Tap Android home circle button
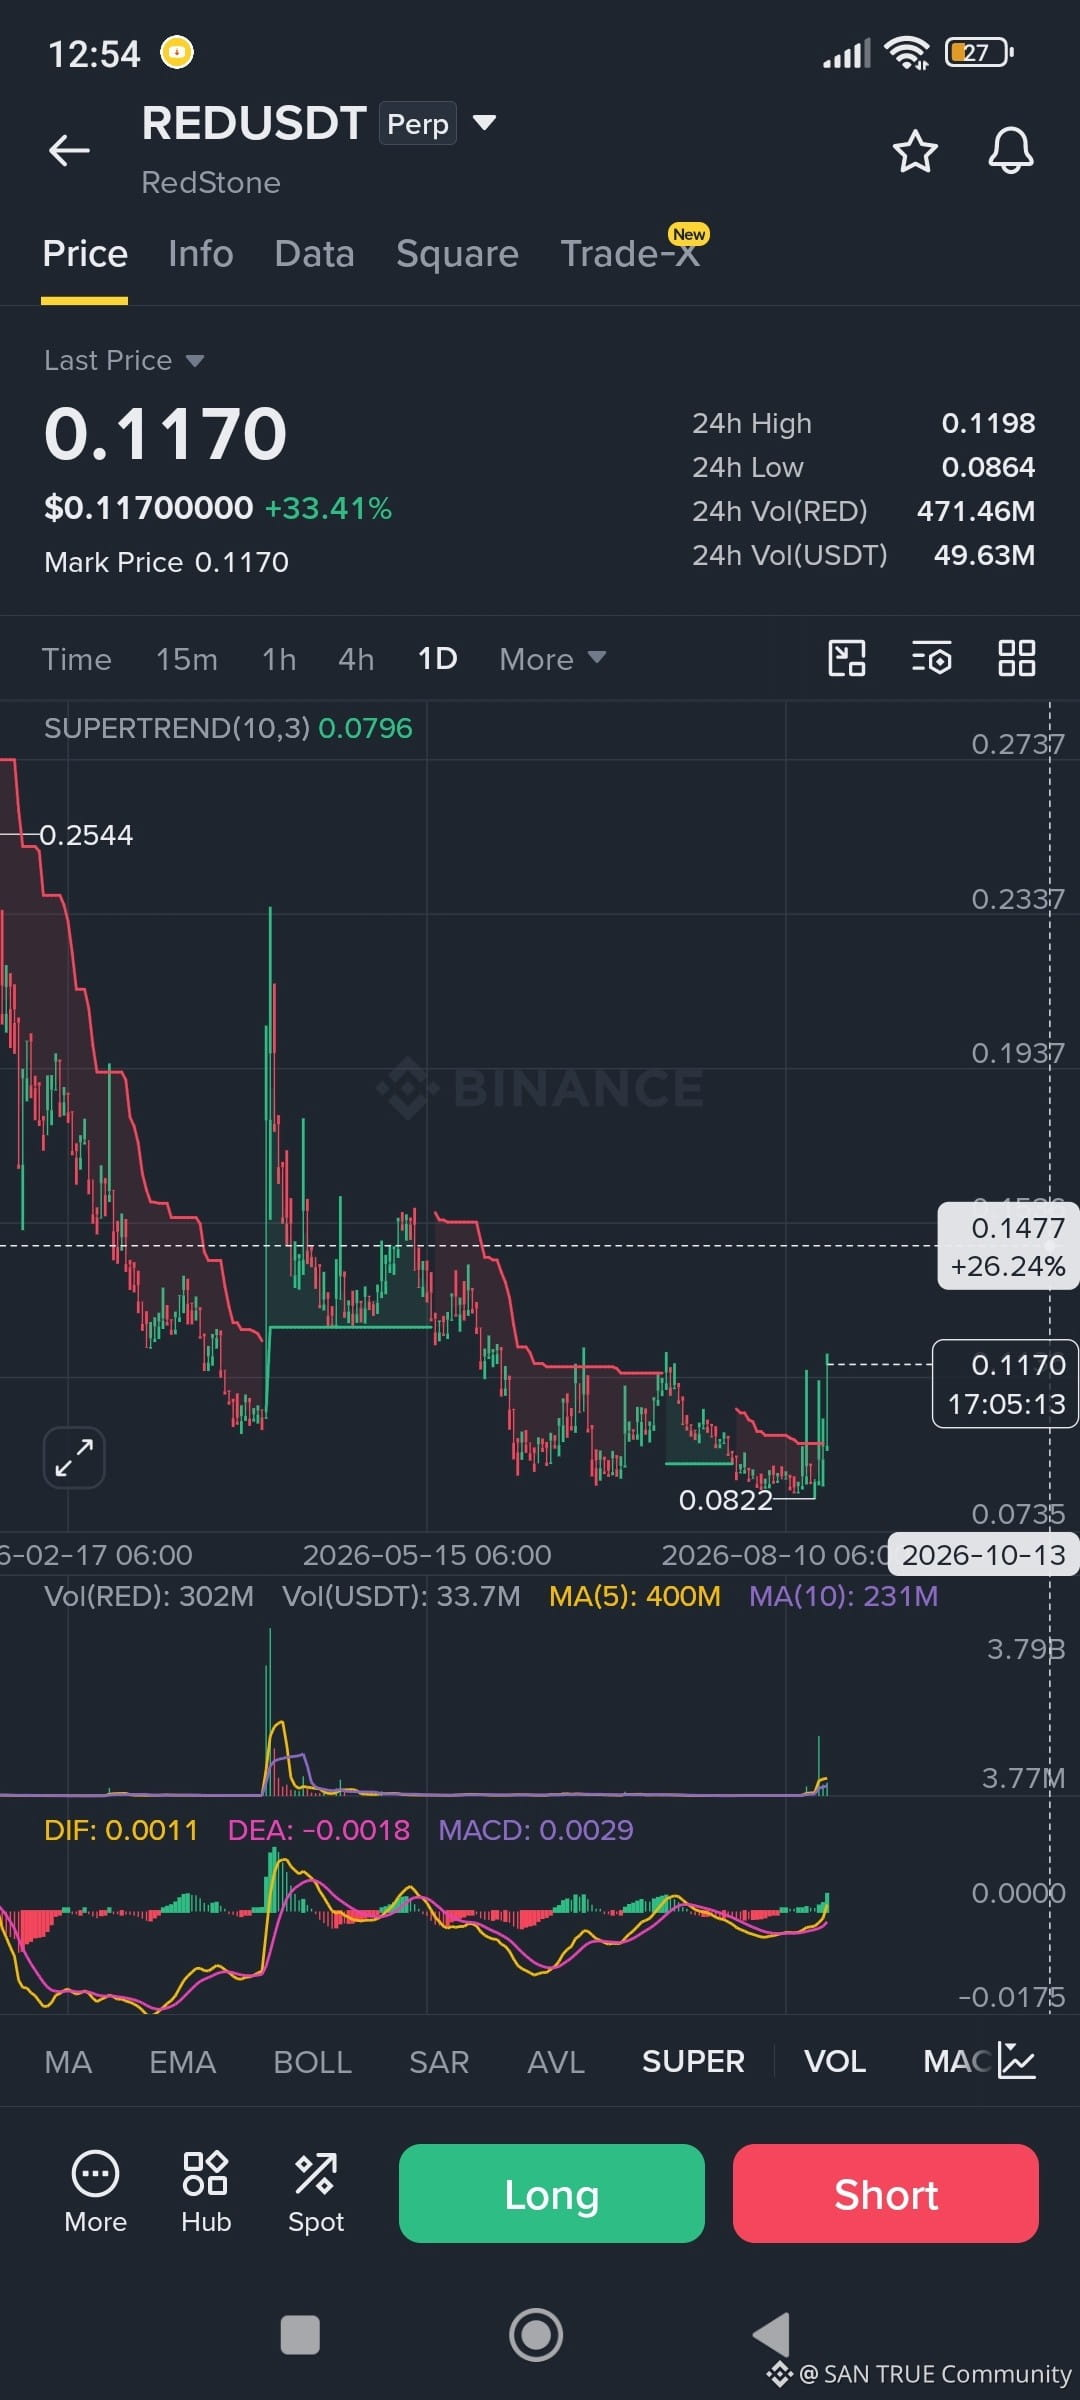 (536, 2335)
